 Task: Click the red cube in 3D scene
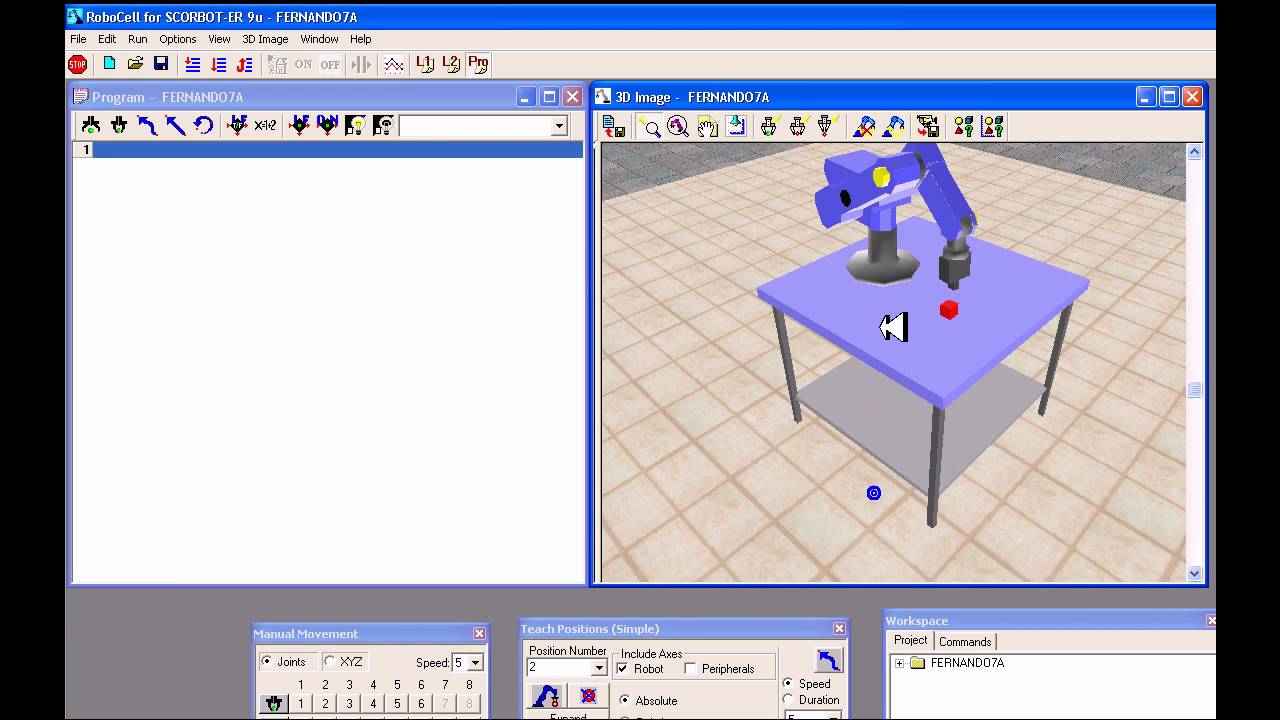[x=949, y=310]
